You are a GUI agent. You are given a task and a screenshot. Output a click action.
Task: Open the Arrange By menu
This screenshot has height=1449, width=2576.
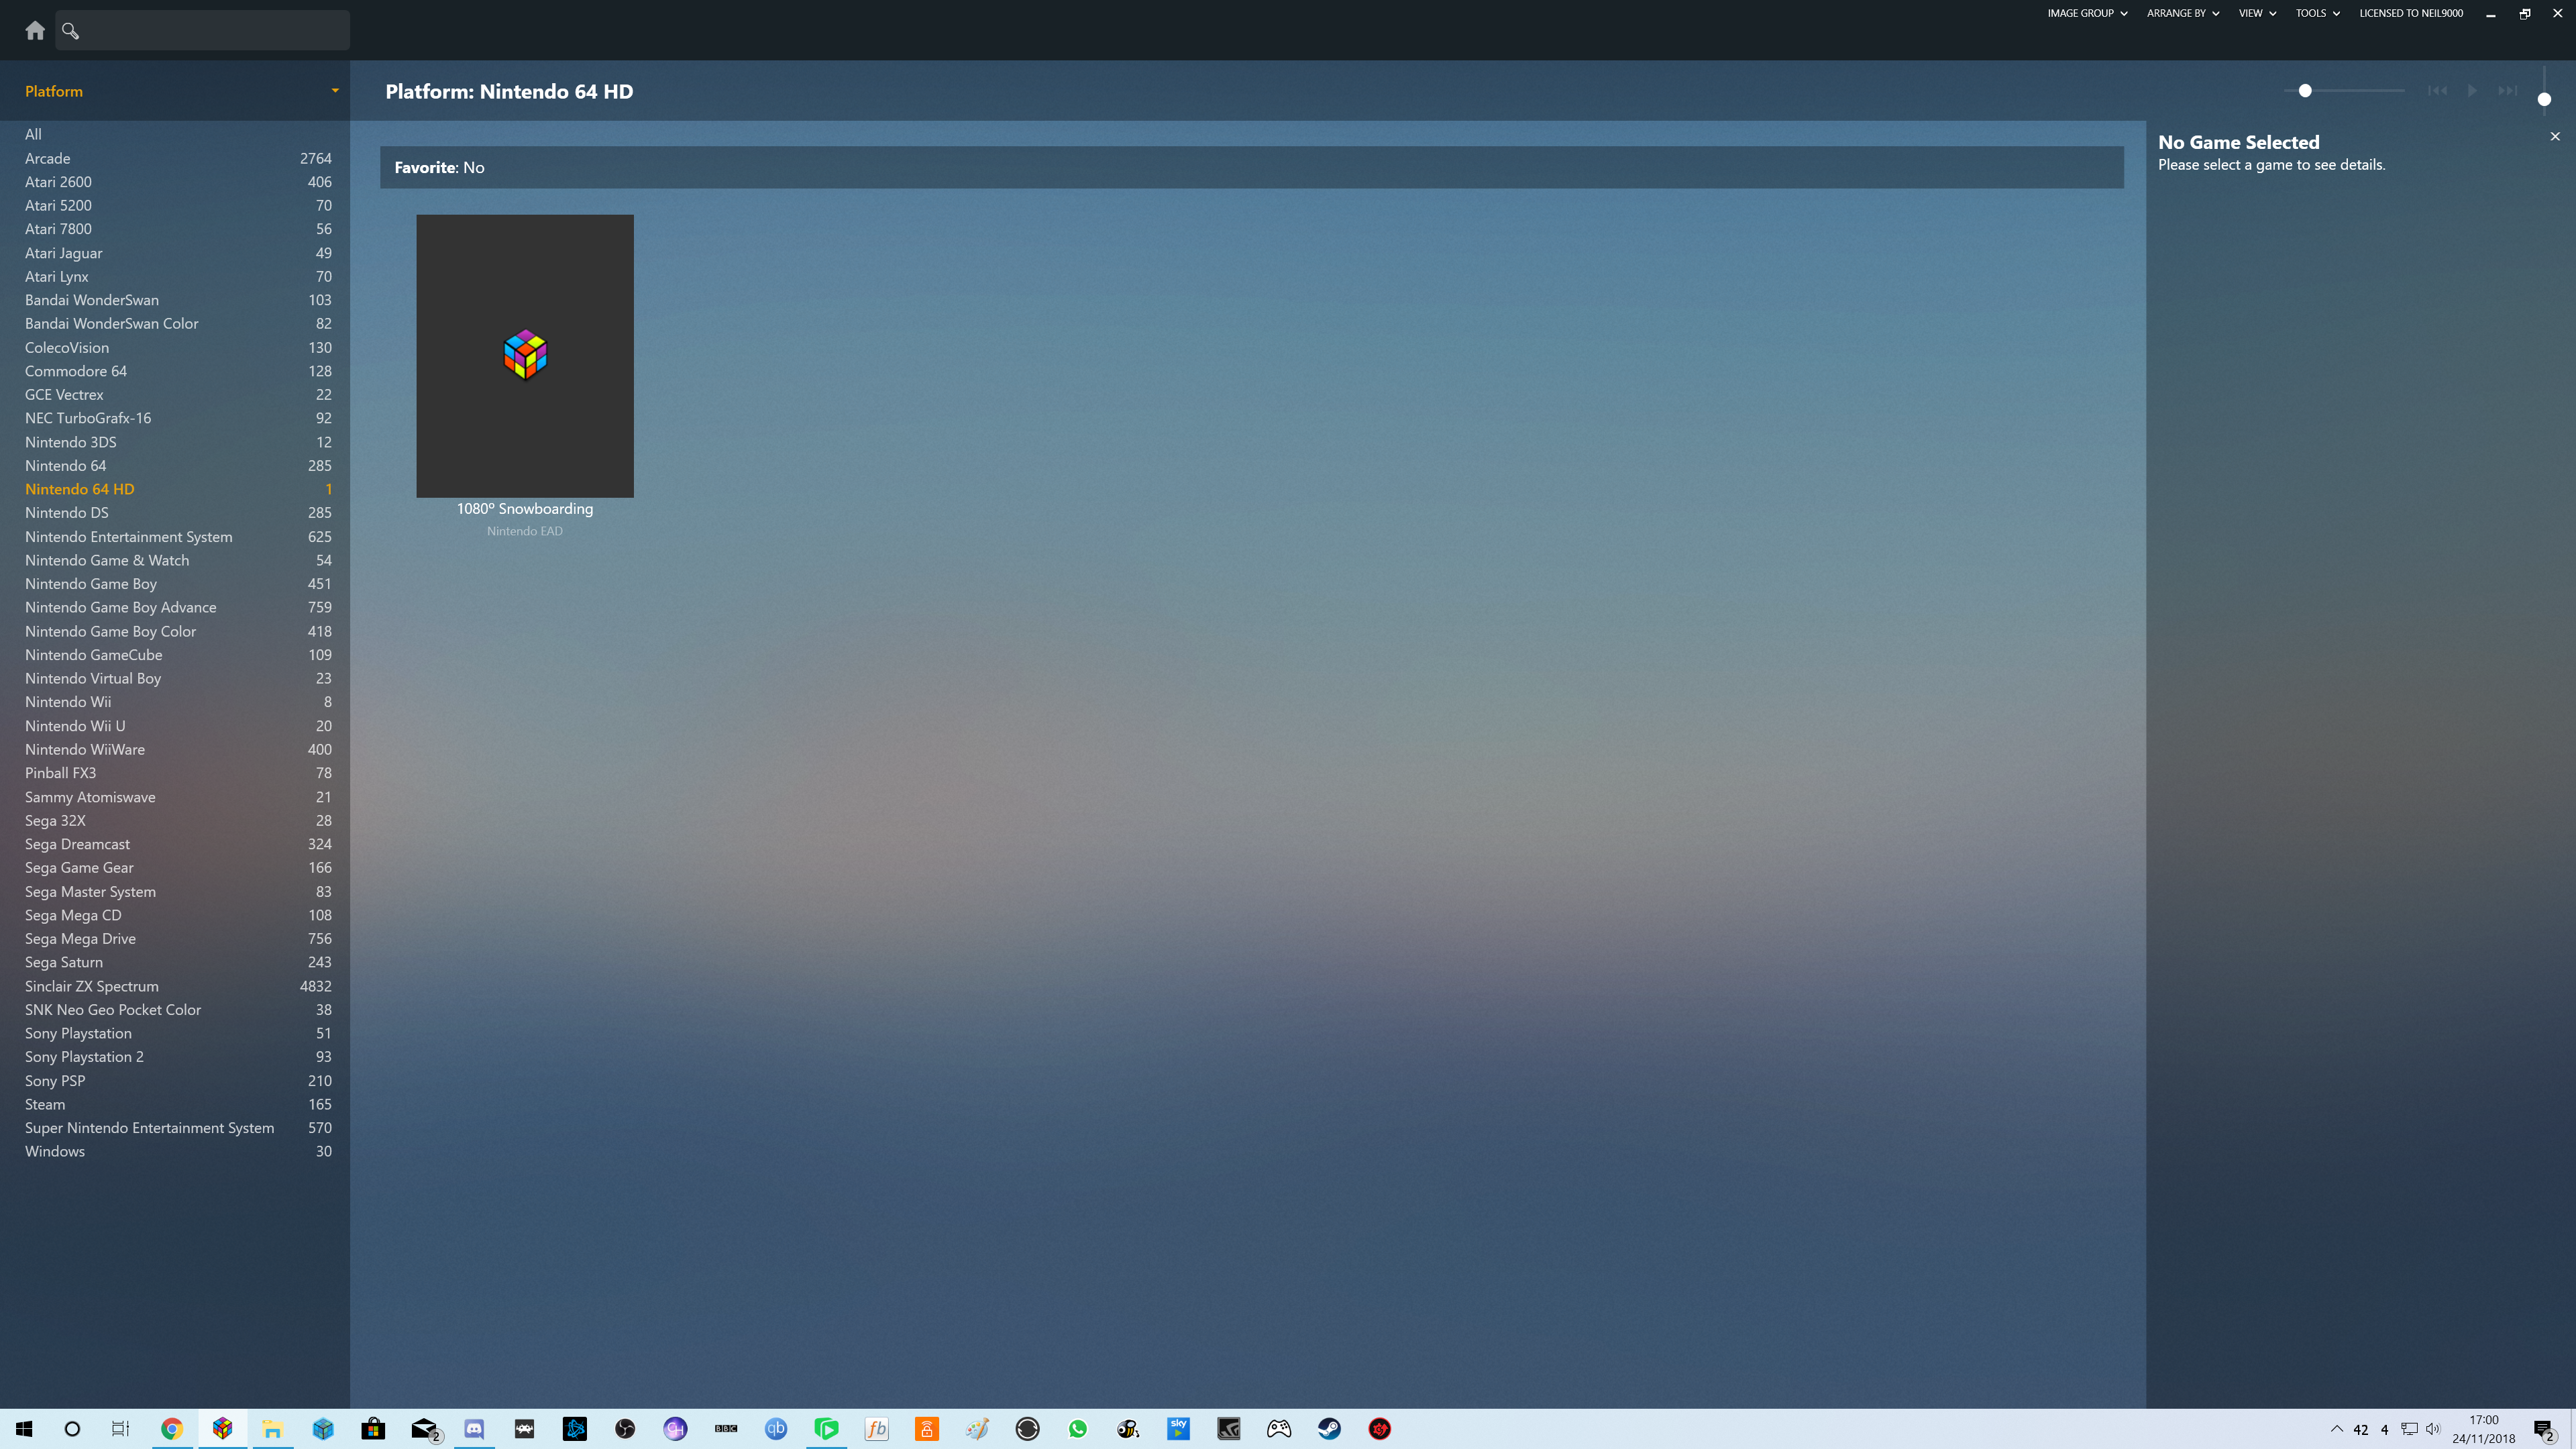[x=2183, y=13]
